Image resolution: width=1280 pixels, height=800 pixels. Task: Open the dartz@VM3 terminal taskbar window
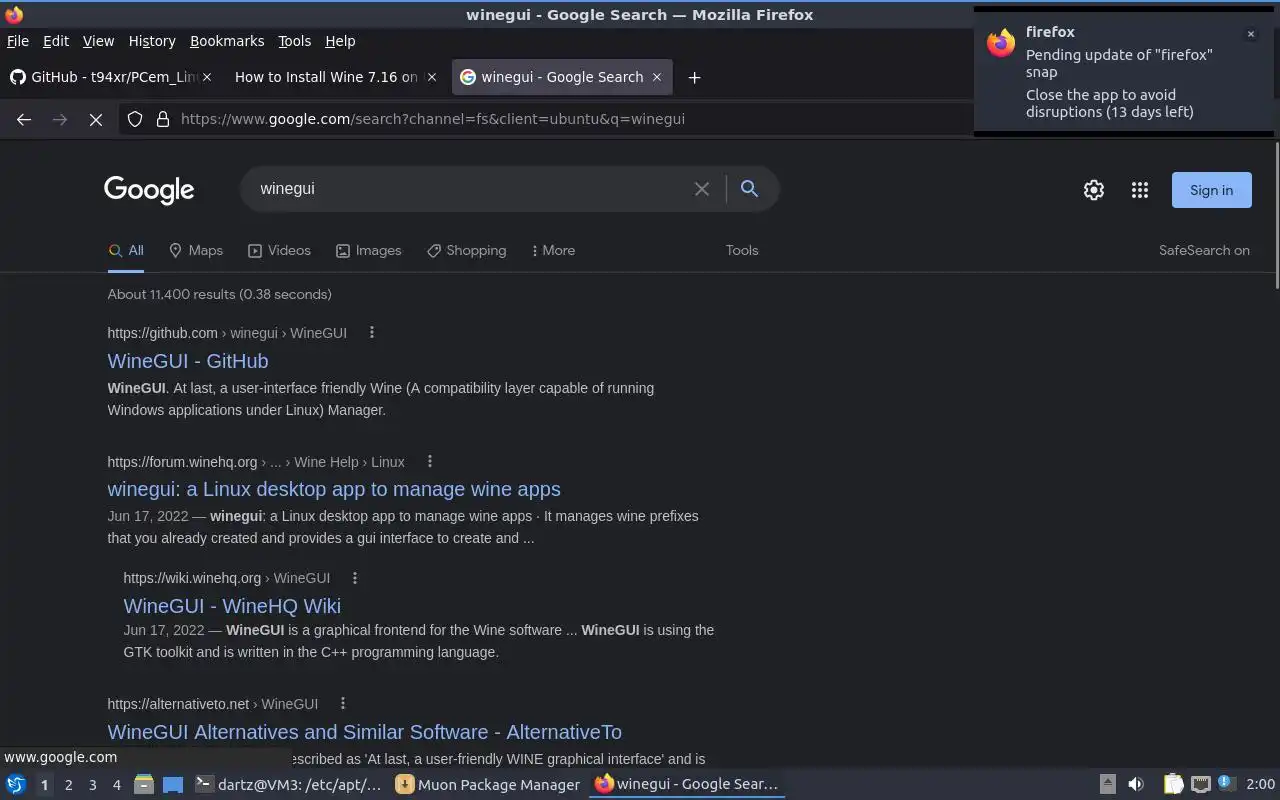(288, 784)
